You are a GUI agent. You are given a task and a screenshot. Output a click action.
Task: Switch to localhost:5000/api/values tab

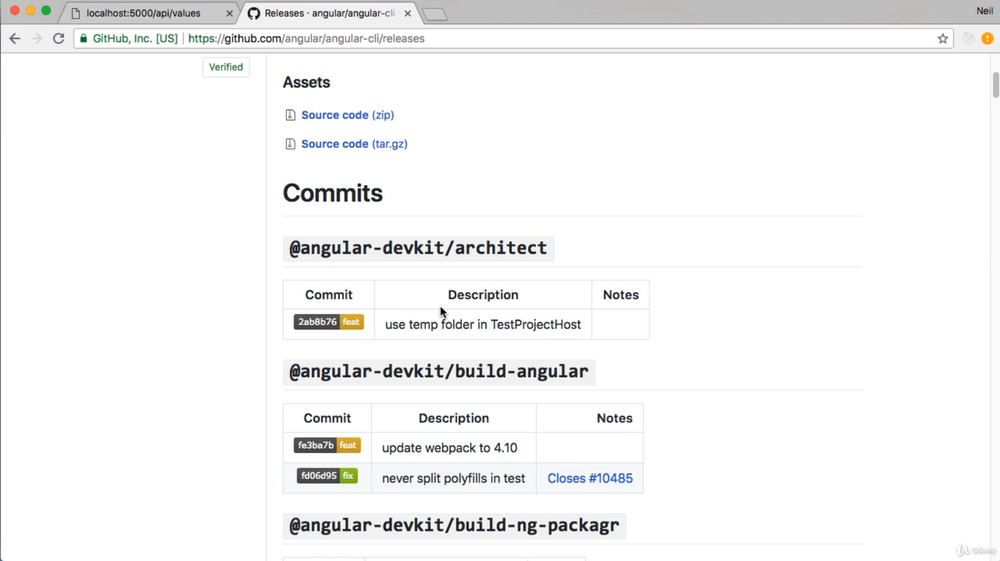click(x=143, y=13)
